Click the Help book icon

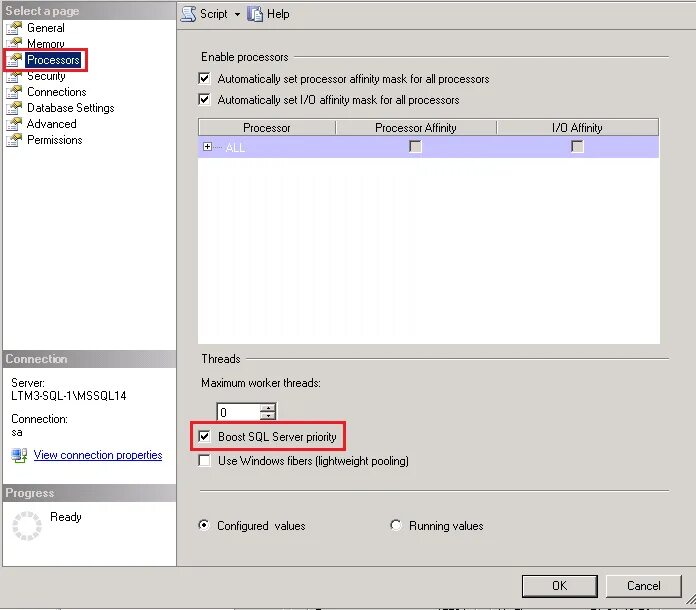pyautogui.click(x=255, y=14)
